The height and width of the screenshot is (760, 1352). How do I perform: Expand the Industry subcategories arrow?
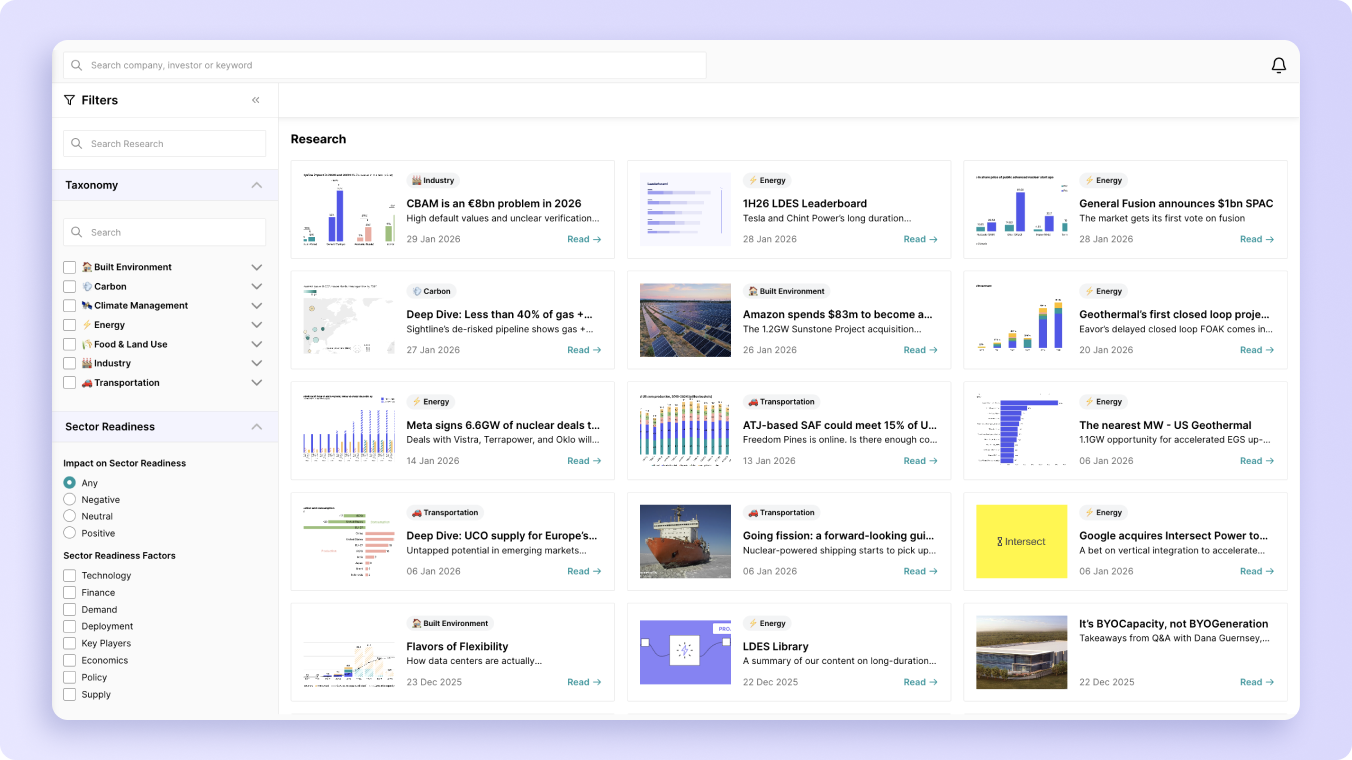point(257,364)
